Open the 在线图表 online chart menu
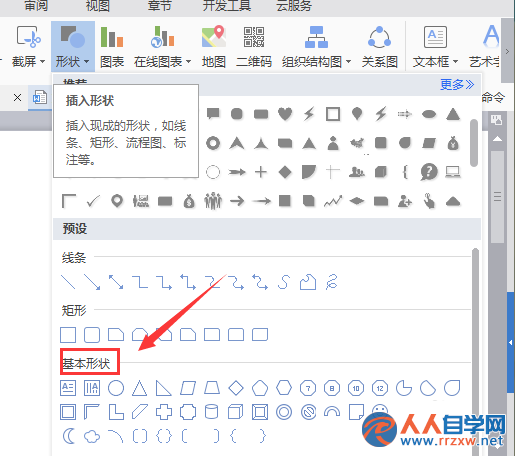Viewport: 515px width, 456px height. [x=162, y=47]
